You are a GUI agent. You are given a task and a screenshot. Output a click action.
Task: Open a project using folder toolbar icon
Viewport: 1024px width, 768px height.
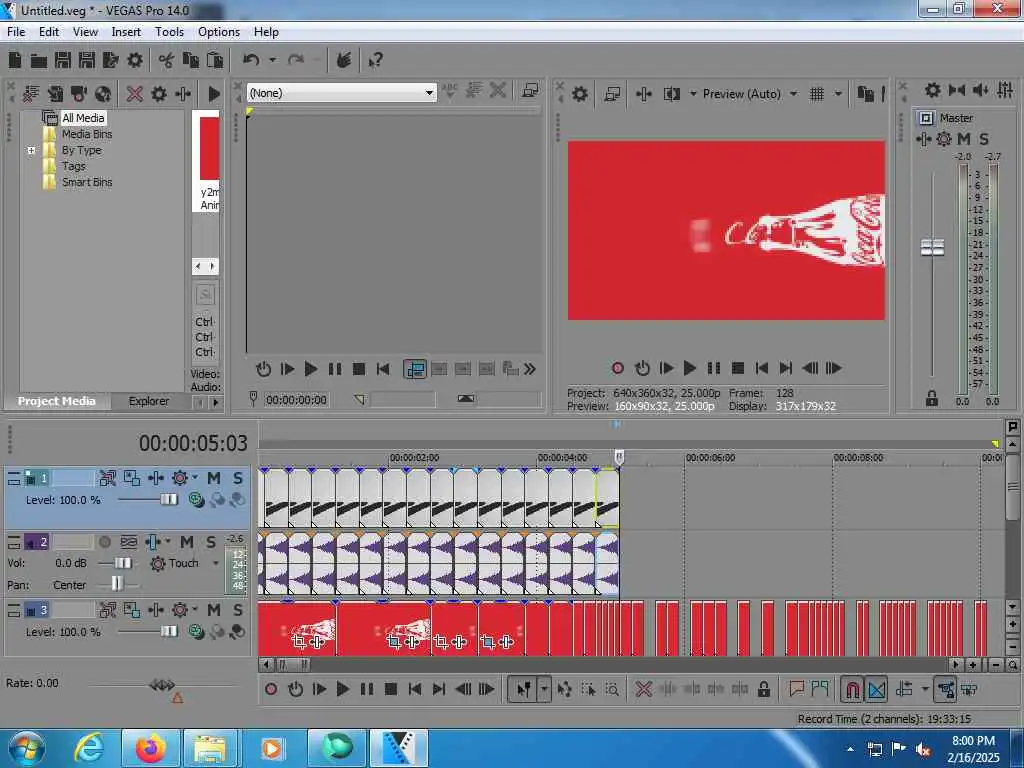coord(39,61)
